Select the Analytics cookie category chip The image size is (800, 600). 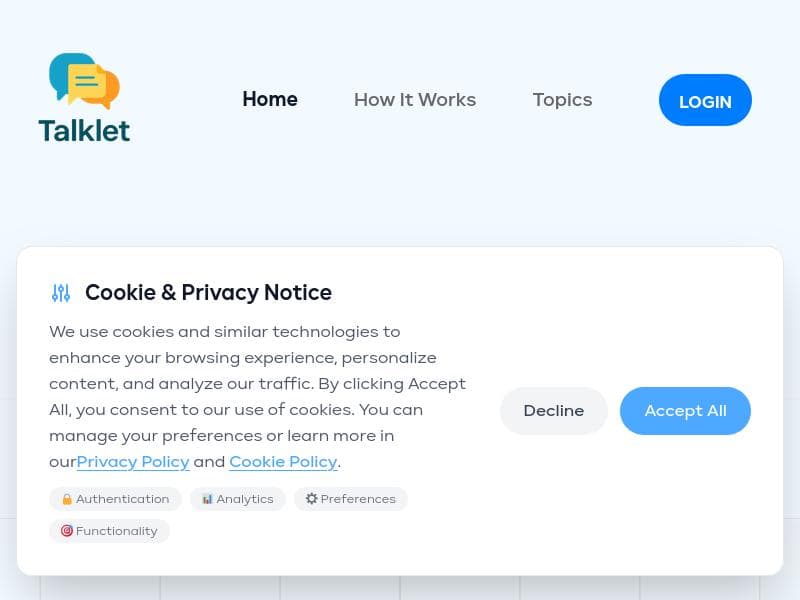[237, 498]
